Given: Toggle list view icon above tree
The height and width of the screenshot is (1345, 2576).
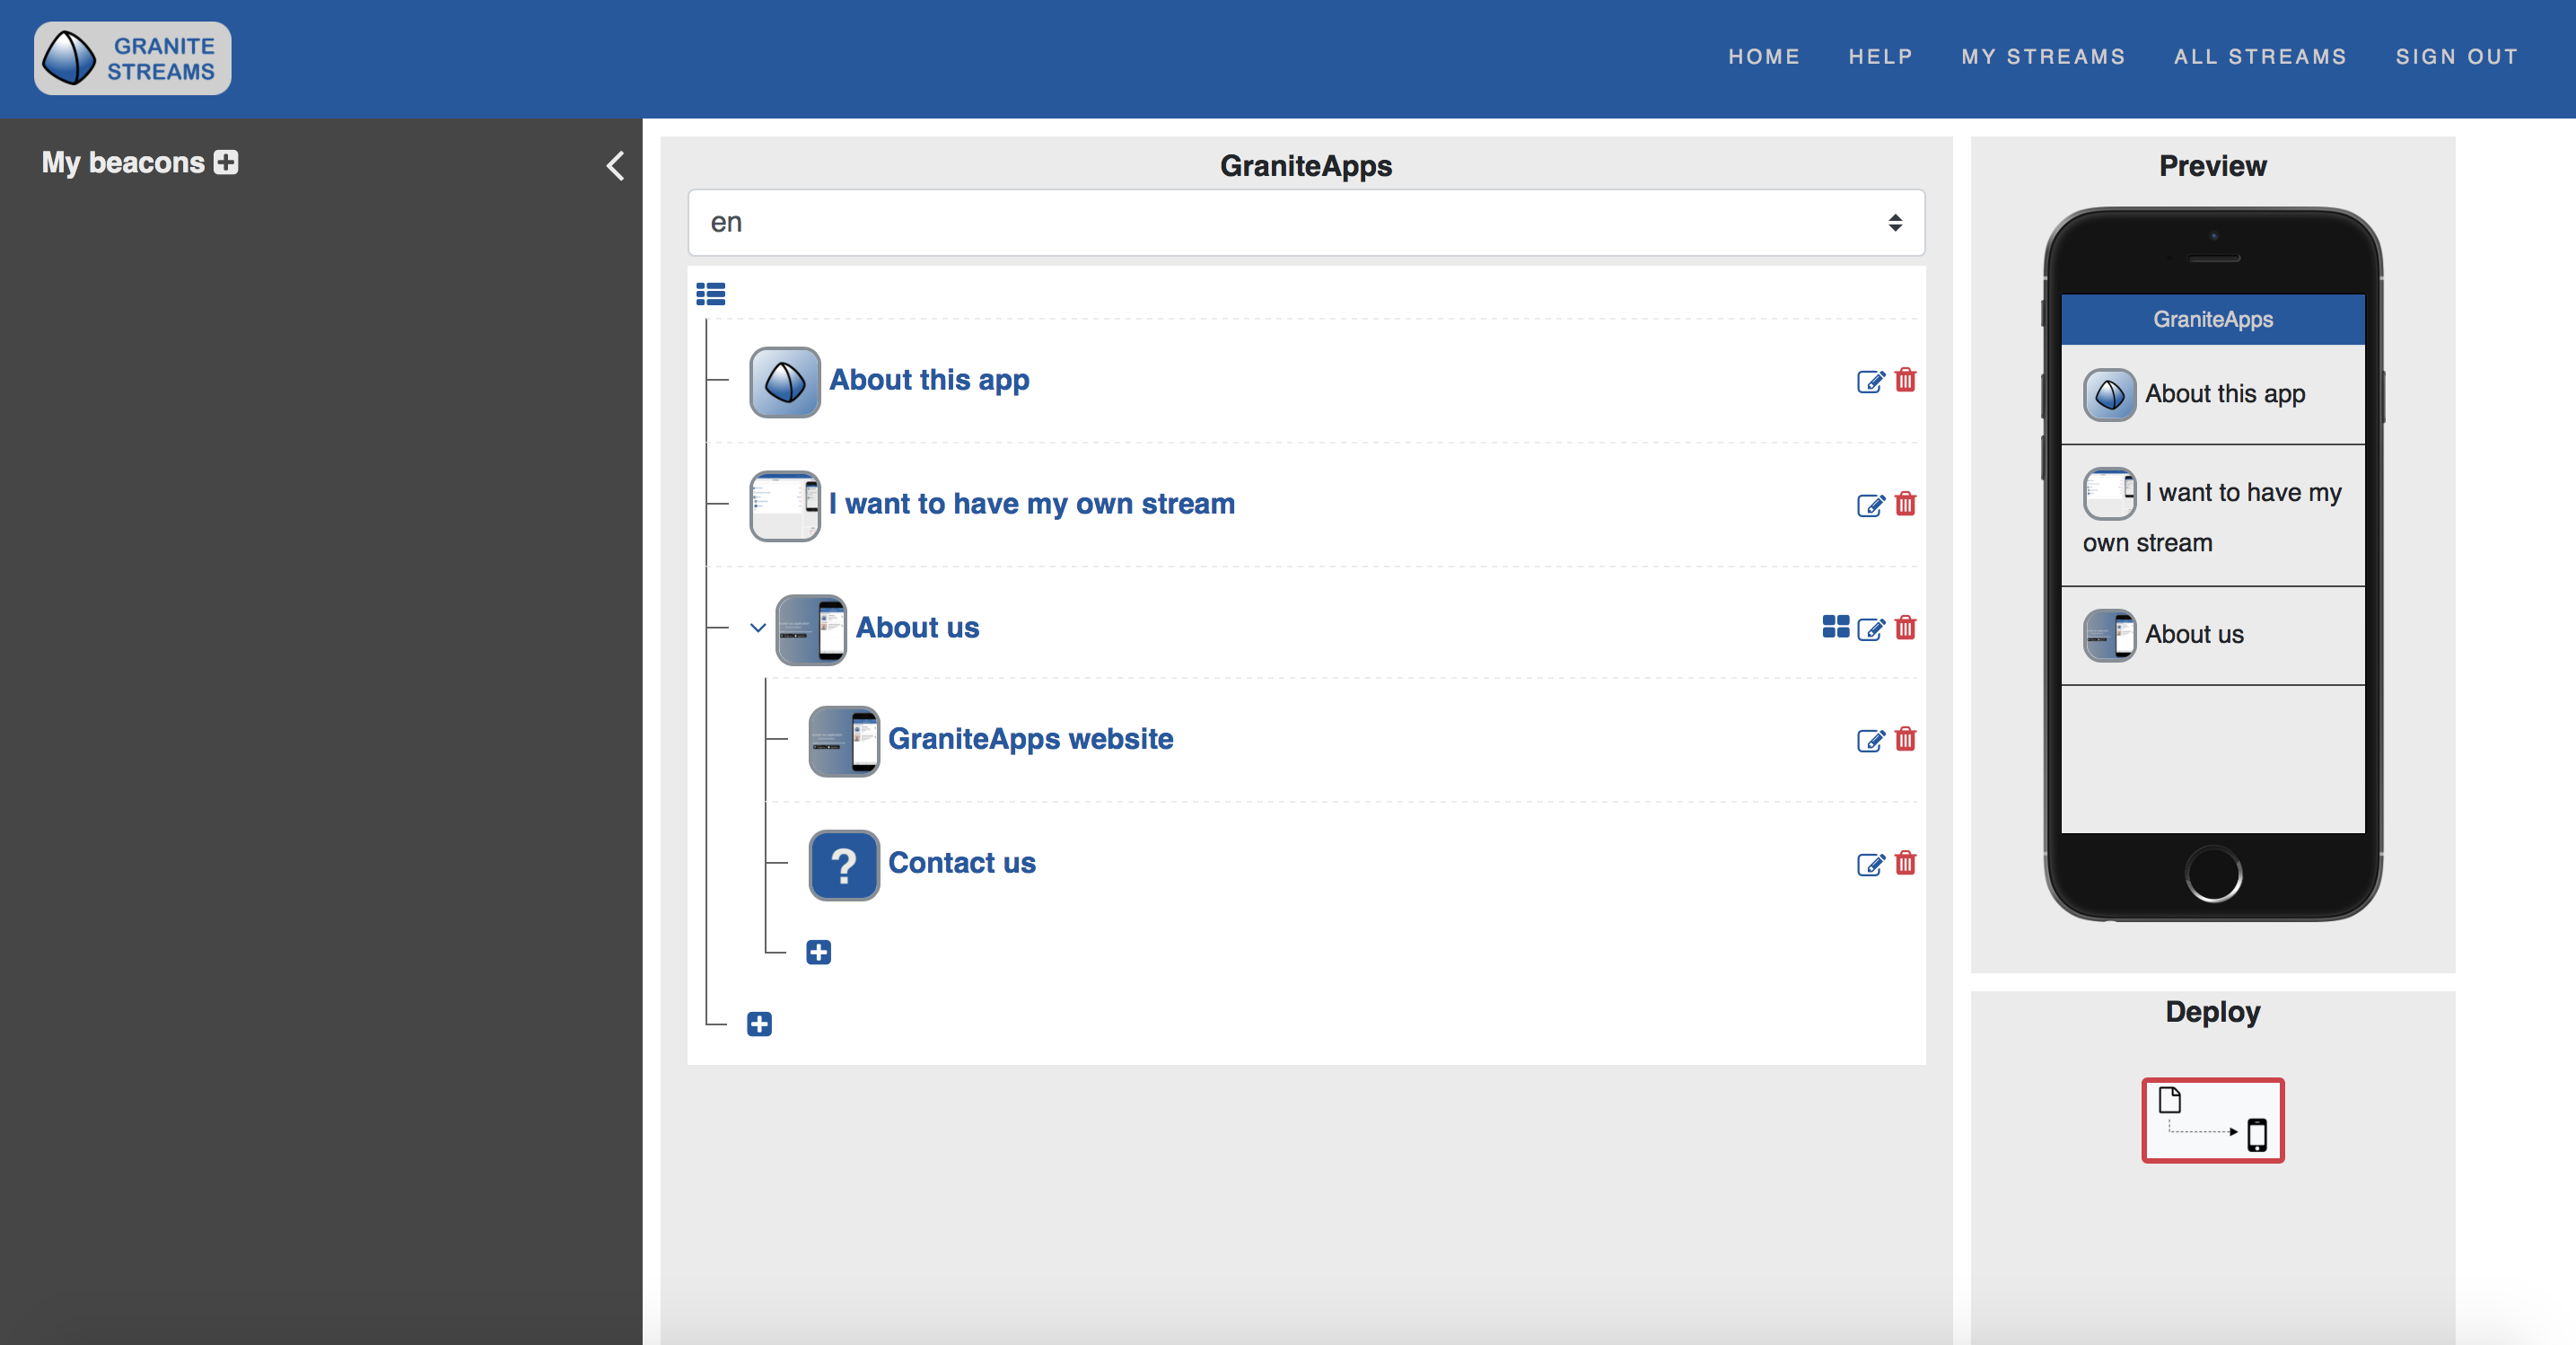Looking at the screenshot, I should pos(711,294).
